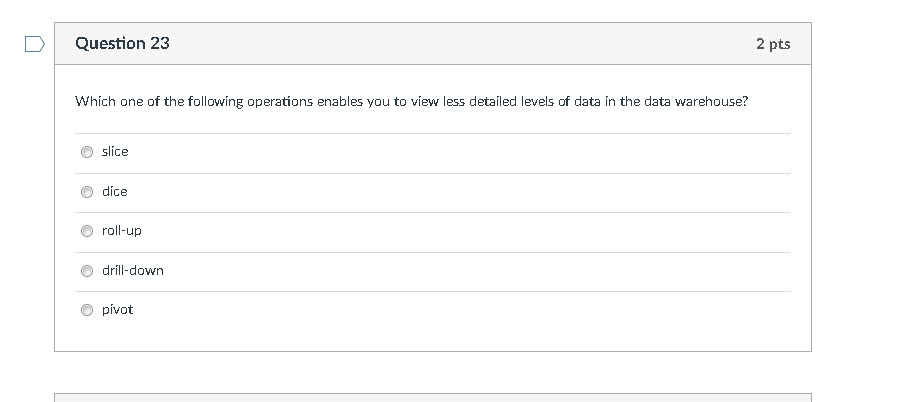Image resolution: width=918 pixels, height=402 pixels.
Task: Click the word "warehouse?" in the prompt
Action: (713, 102)
